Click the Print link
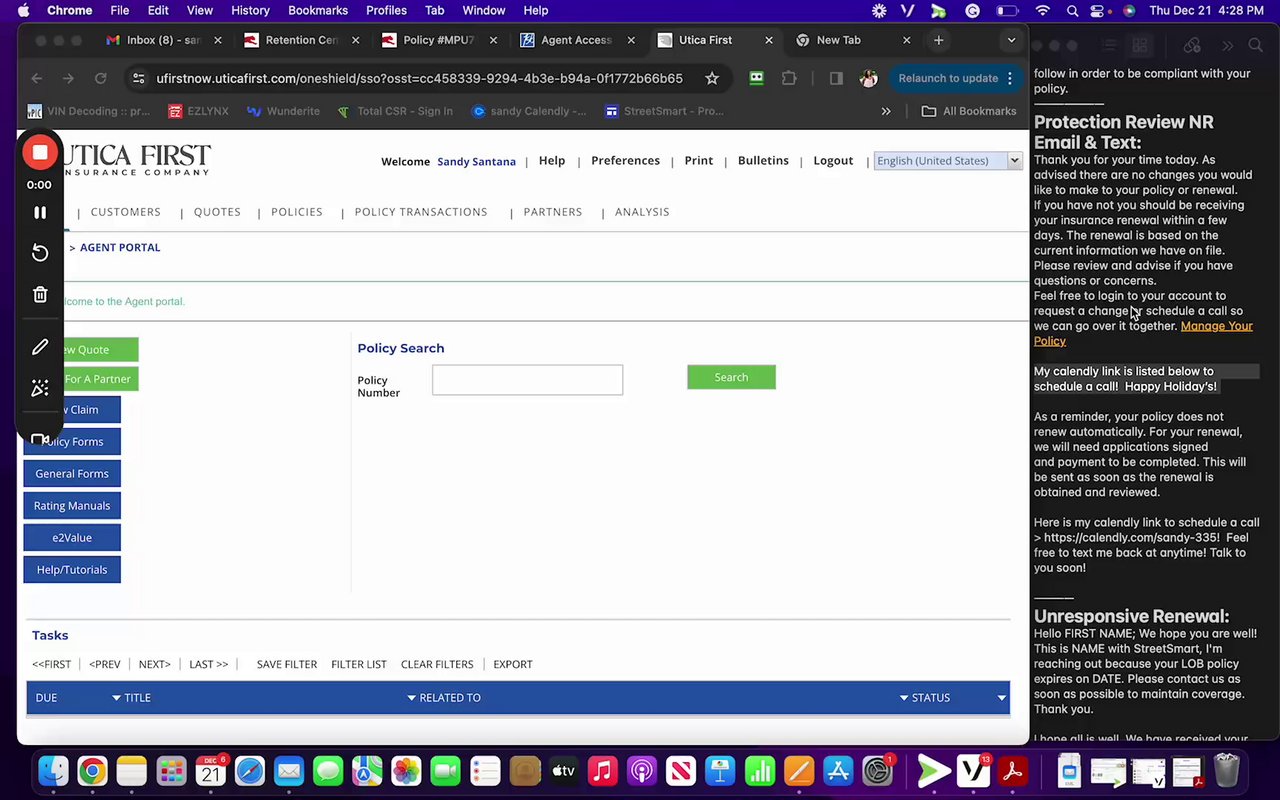The height and width of the screenshot is (800, 1280). [698, 160]
